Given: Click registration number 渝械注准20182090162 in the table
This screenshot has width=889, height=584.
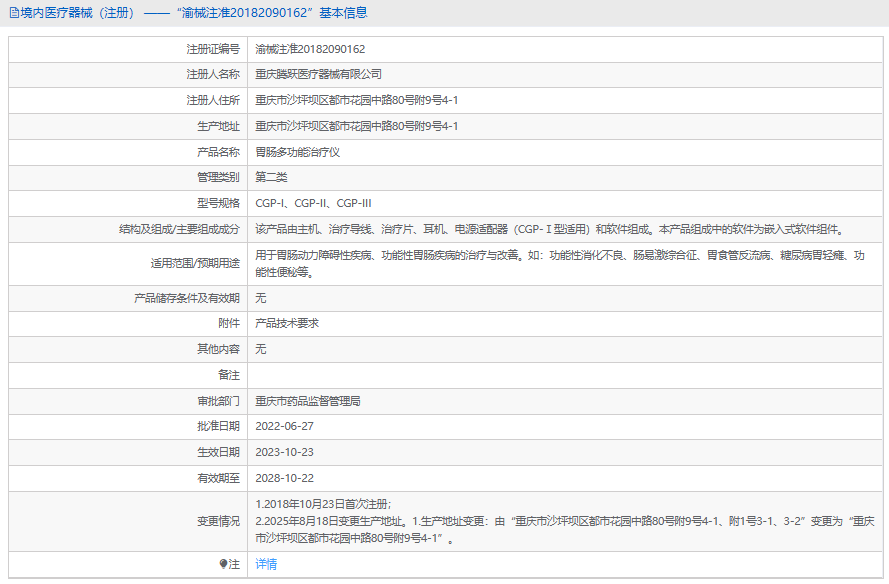Looking at the screenshot, I should 310,49.
